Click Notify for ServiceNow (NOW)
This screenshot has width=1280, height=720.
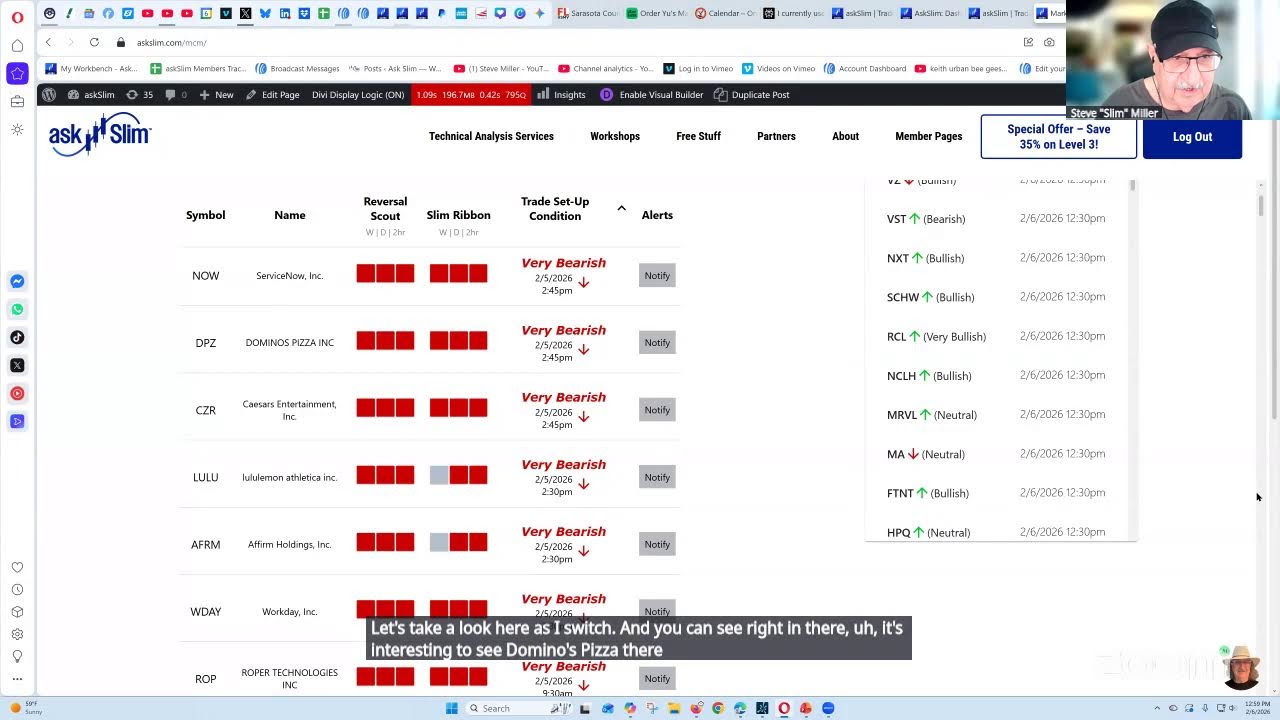(657, 276)
